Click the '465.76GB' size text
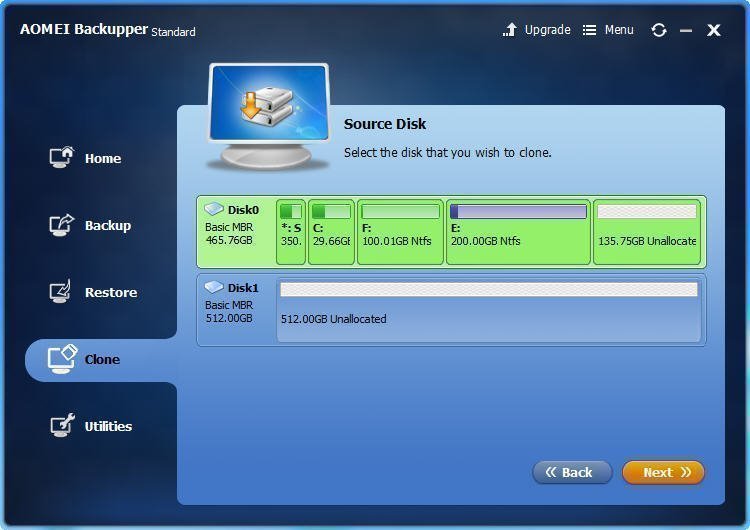Viewport: 750px width, 530px height. 229,240
